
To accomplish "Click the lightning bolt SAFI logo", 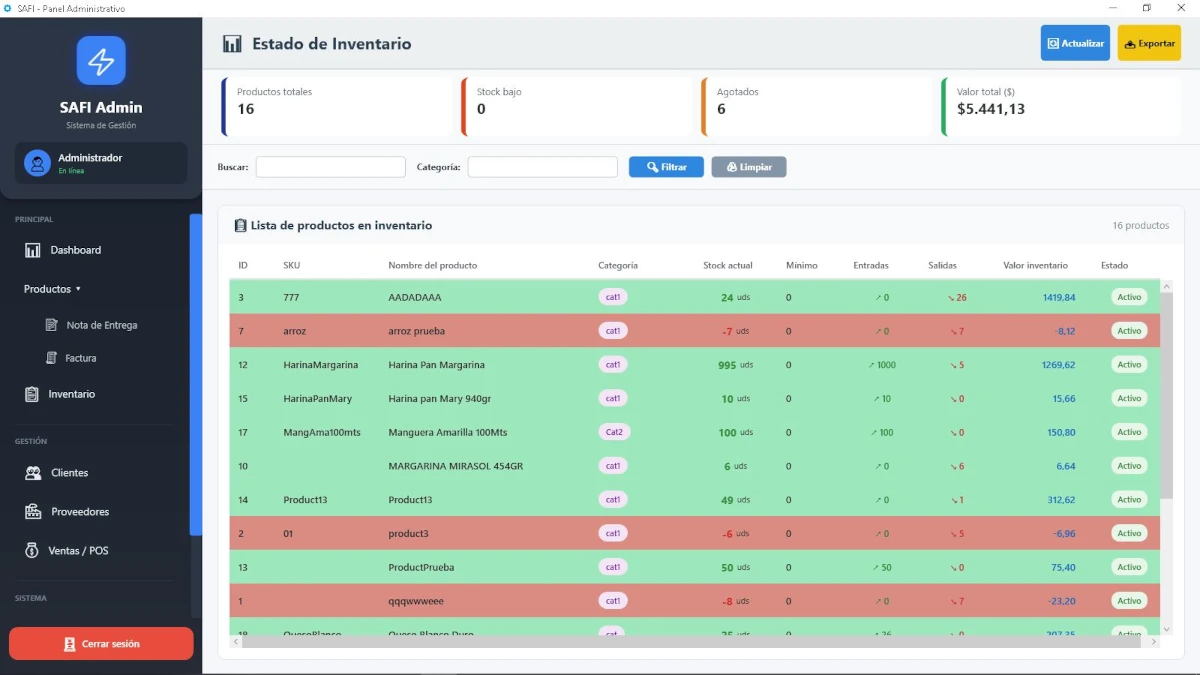I will click(101, 61).
